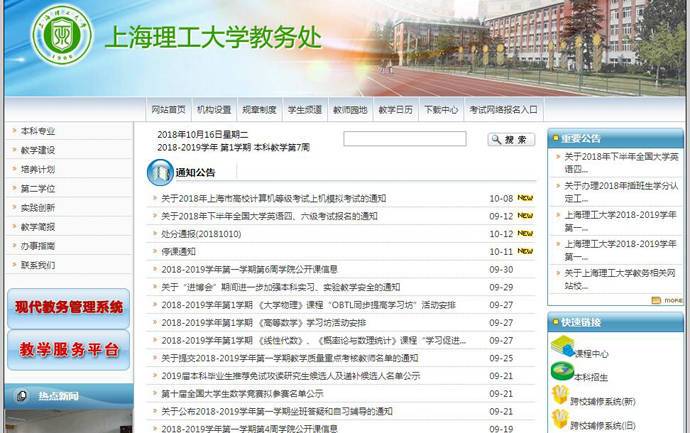This screenshot has height=433, width=690.
Task: Click the university logo emblem
Action: pos(61,41)
